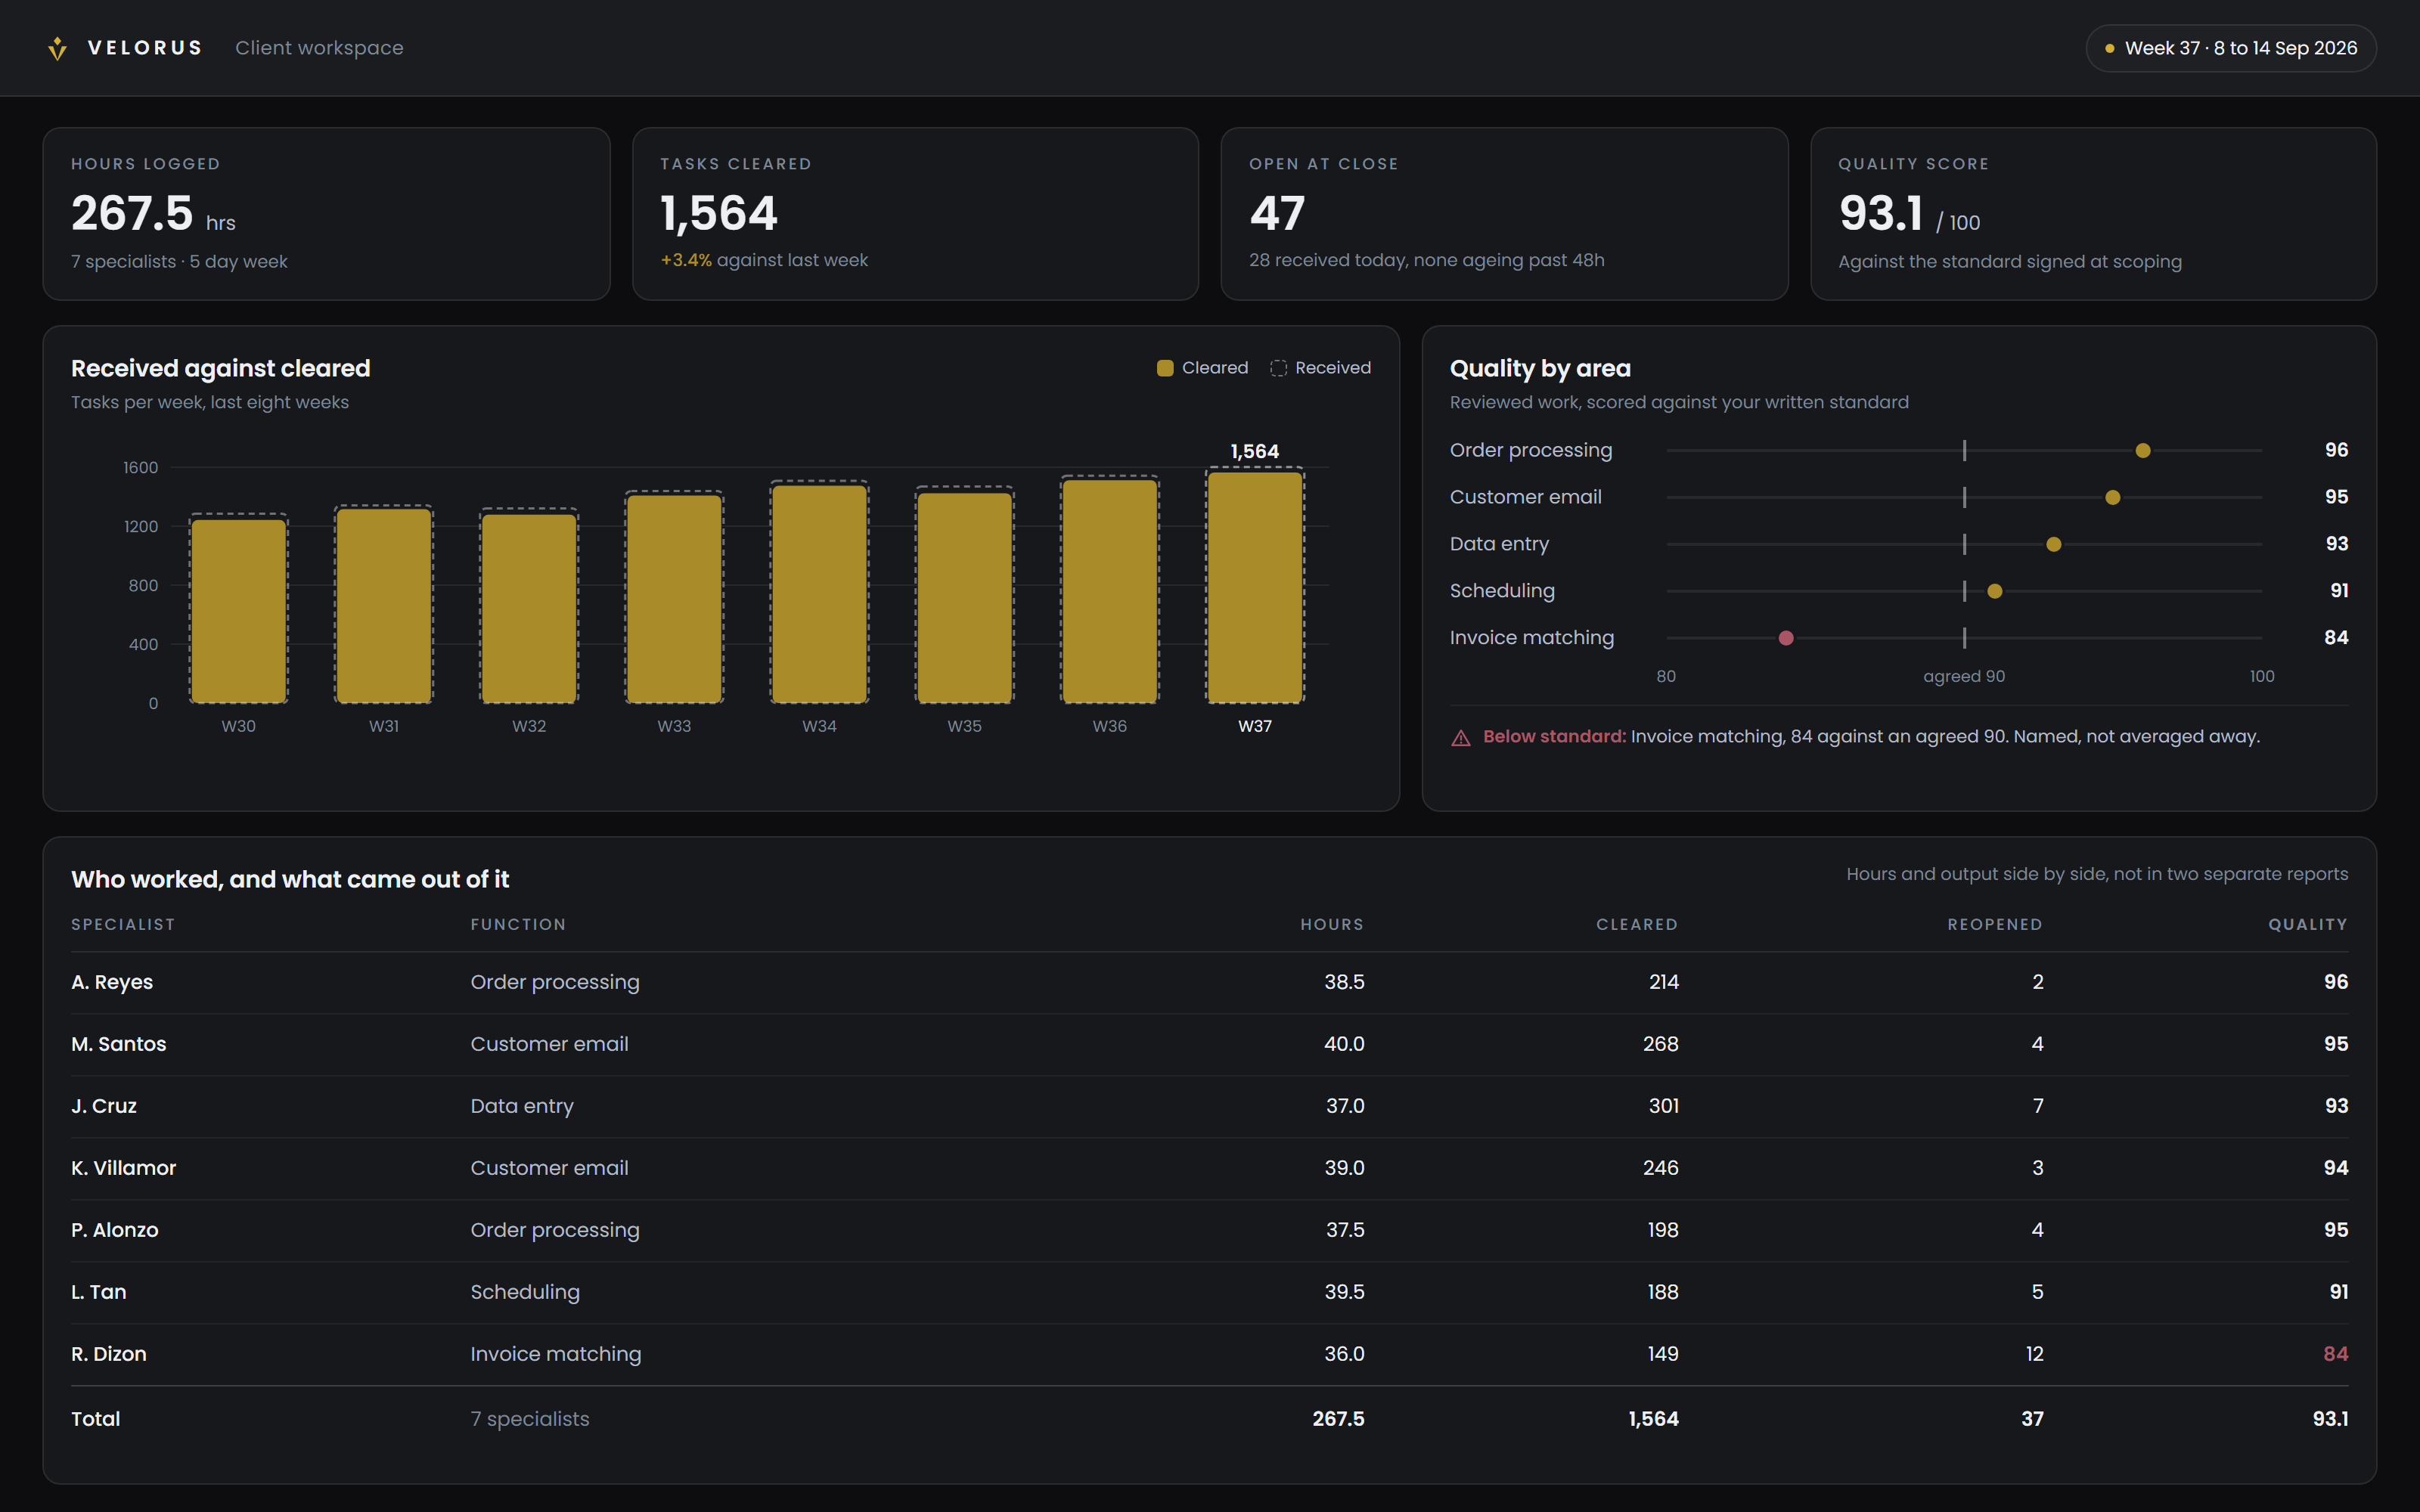Click the Invoice matching red quality dot

click(x=1785, y=638)
